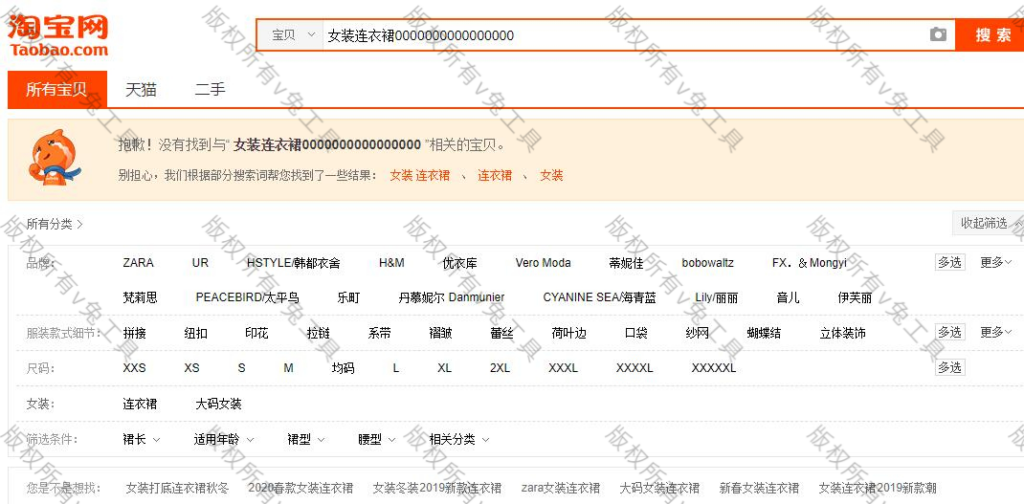Search suggestion zara女装连衣裙

(x=560, y=488)
